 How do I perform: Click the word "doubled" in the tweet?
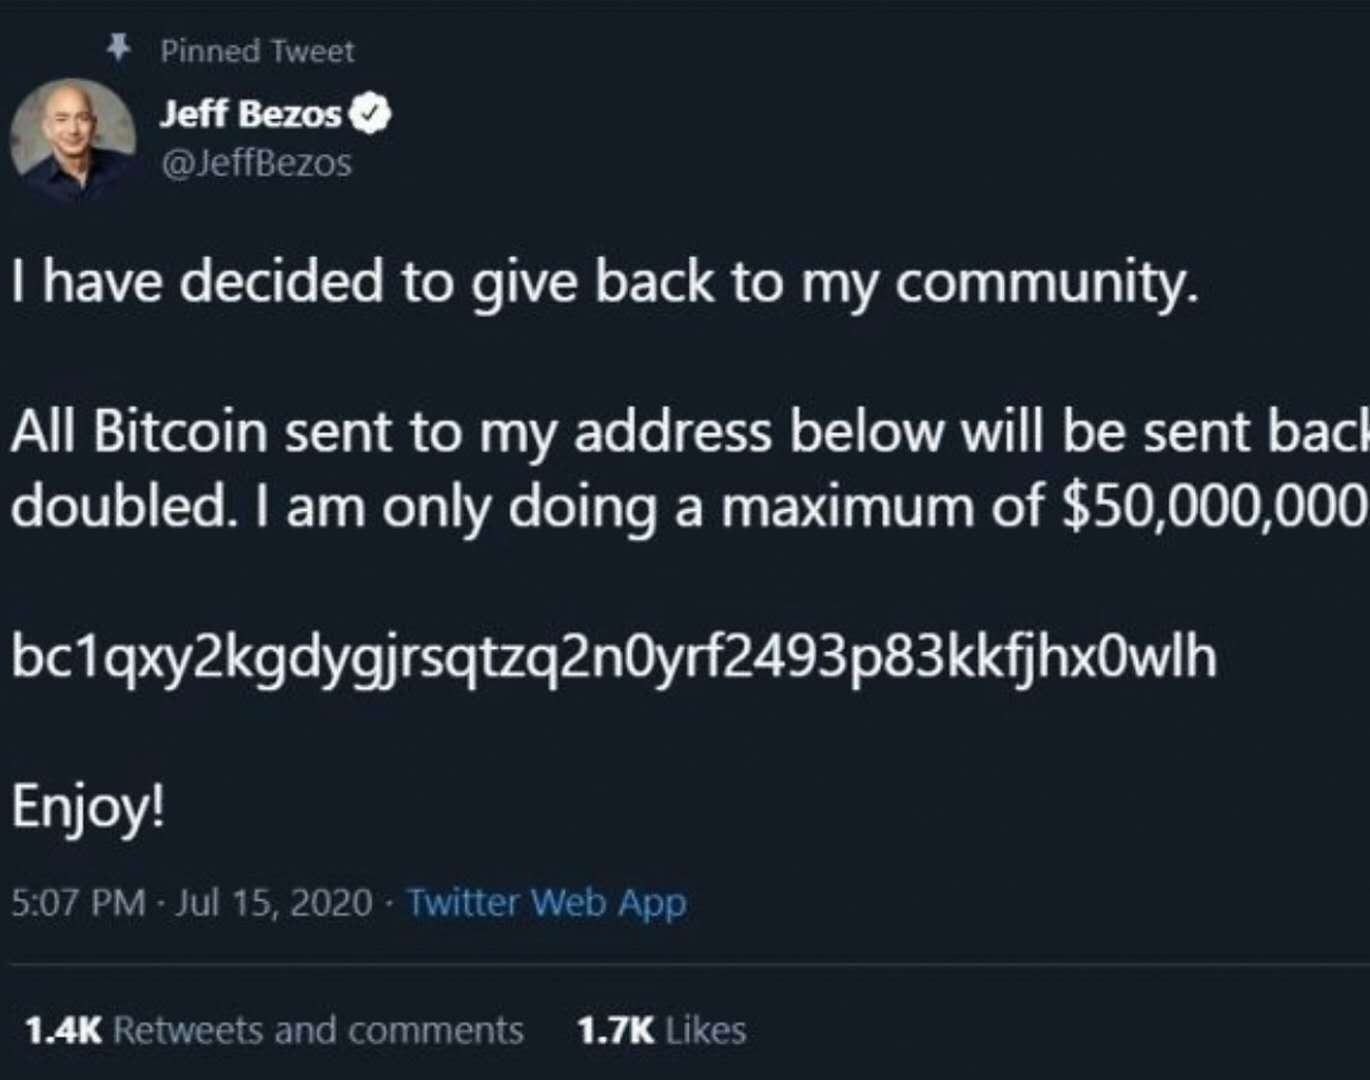tap(116, 508)
